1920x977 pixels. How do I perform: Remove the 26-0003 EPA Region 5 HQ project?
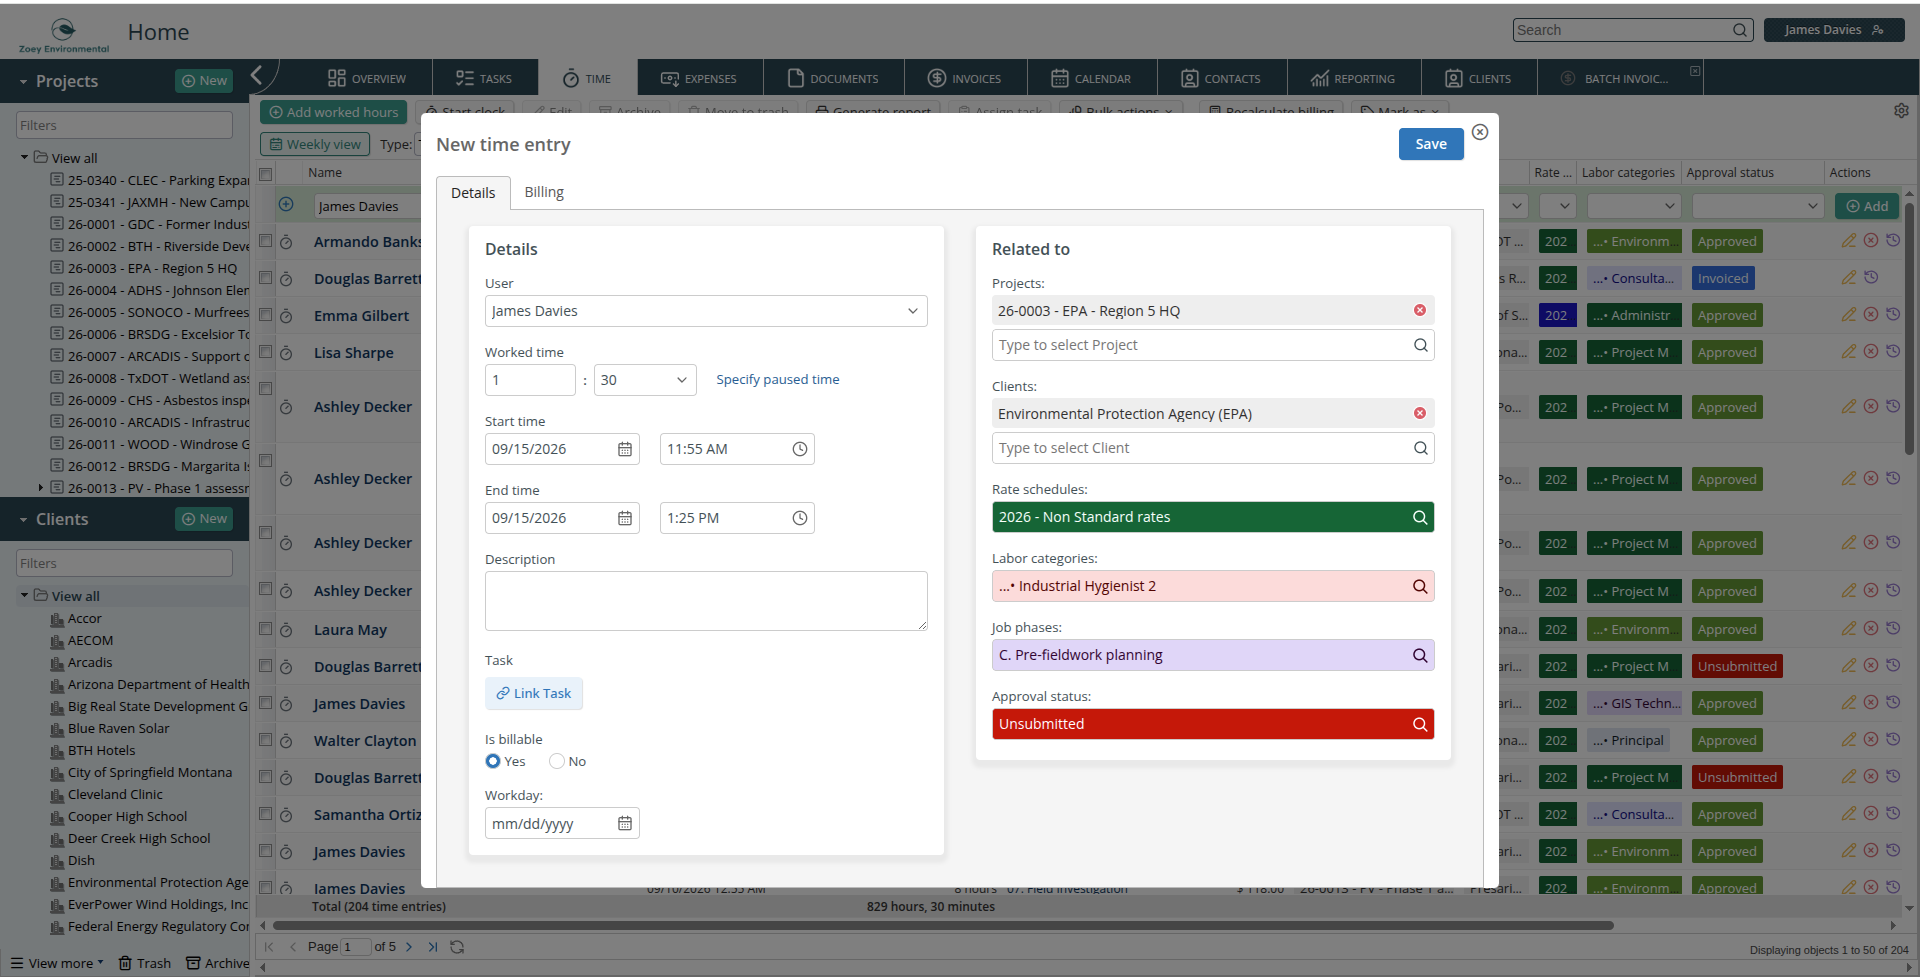tap(1419, 310)
